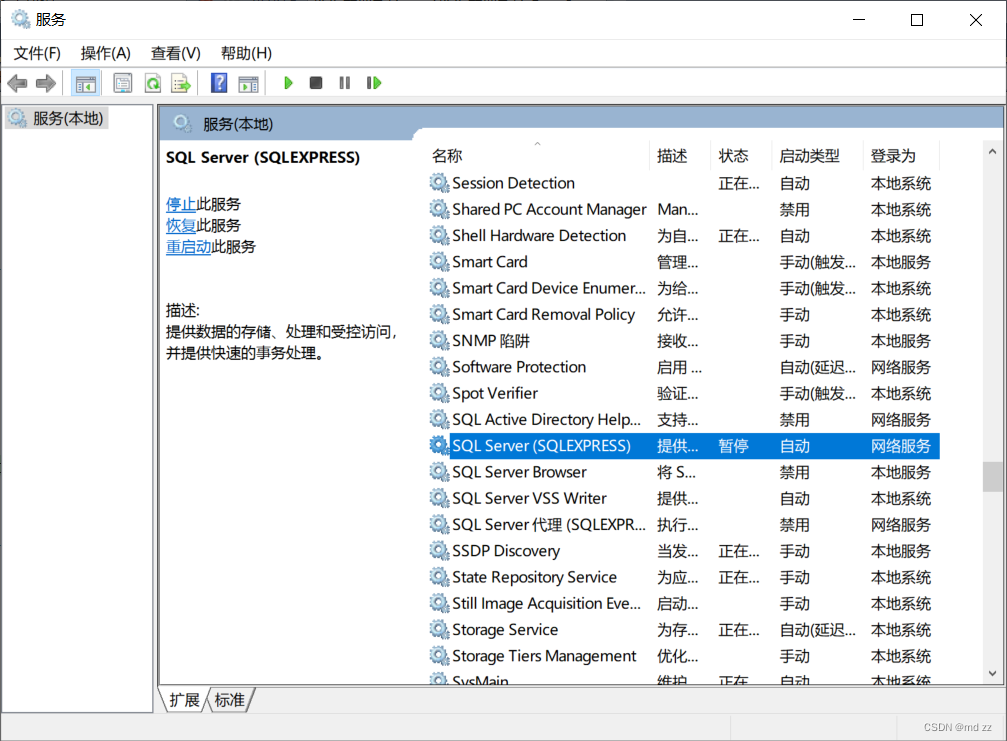Switch to the 标准 tab

click(228, 700)
